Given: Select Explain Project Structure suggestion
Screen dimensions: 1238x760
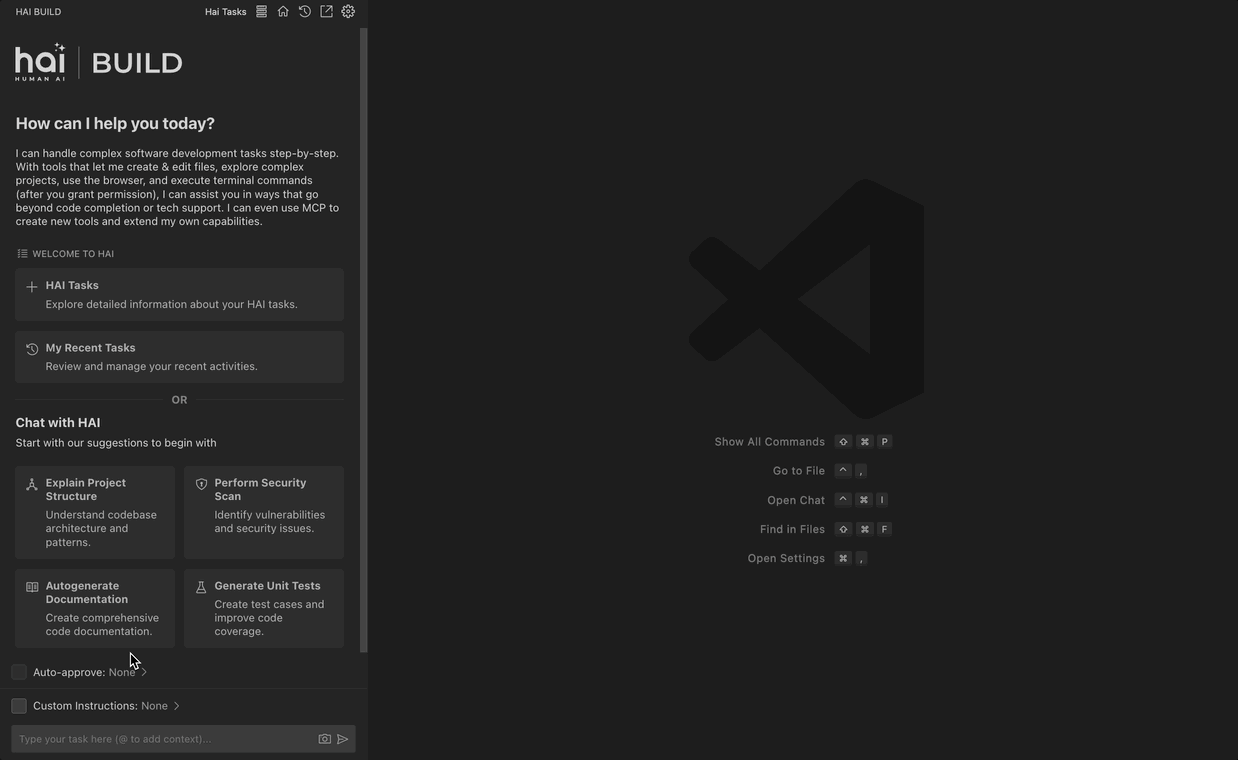Looking at the screenshot, I should click(x=95, y=512).
